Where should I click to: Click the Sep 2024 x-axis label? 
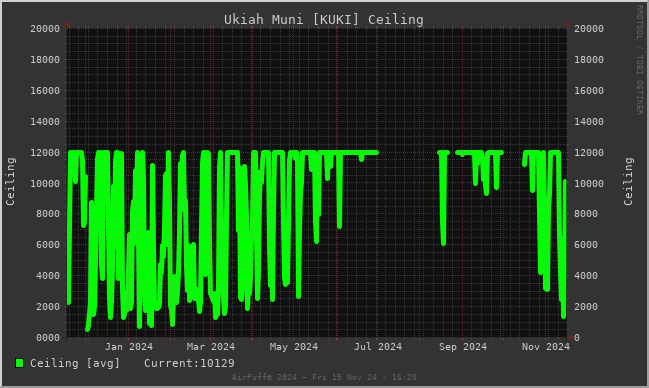click(463, 347)
